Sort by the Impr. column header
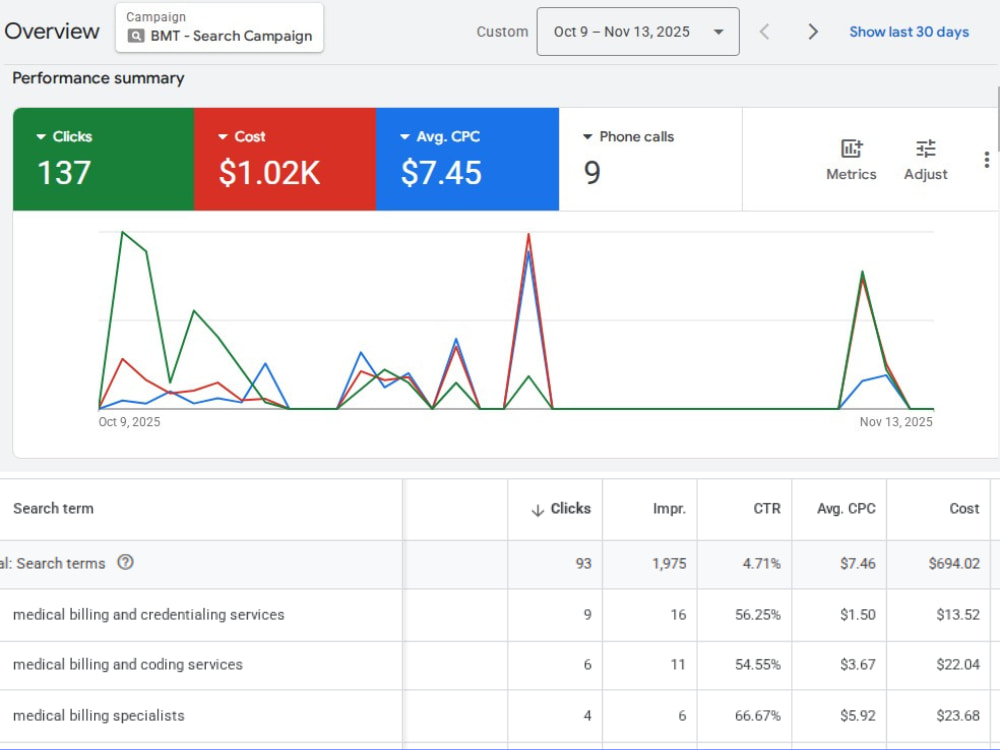This screenshot has height=750, width=1000. (x=669, y=508)
